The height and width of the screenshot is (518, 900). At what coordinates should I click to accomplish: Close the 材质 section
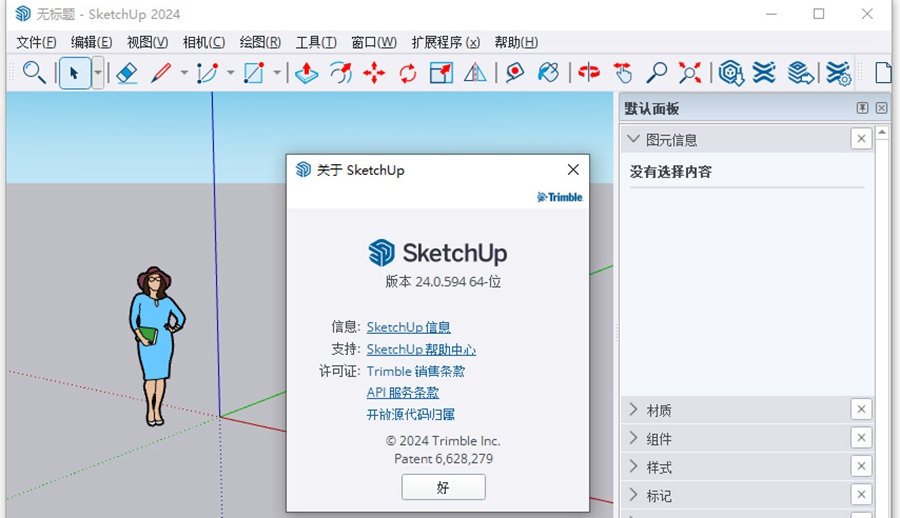861,409
